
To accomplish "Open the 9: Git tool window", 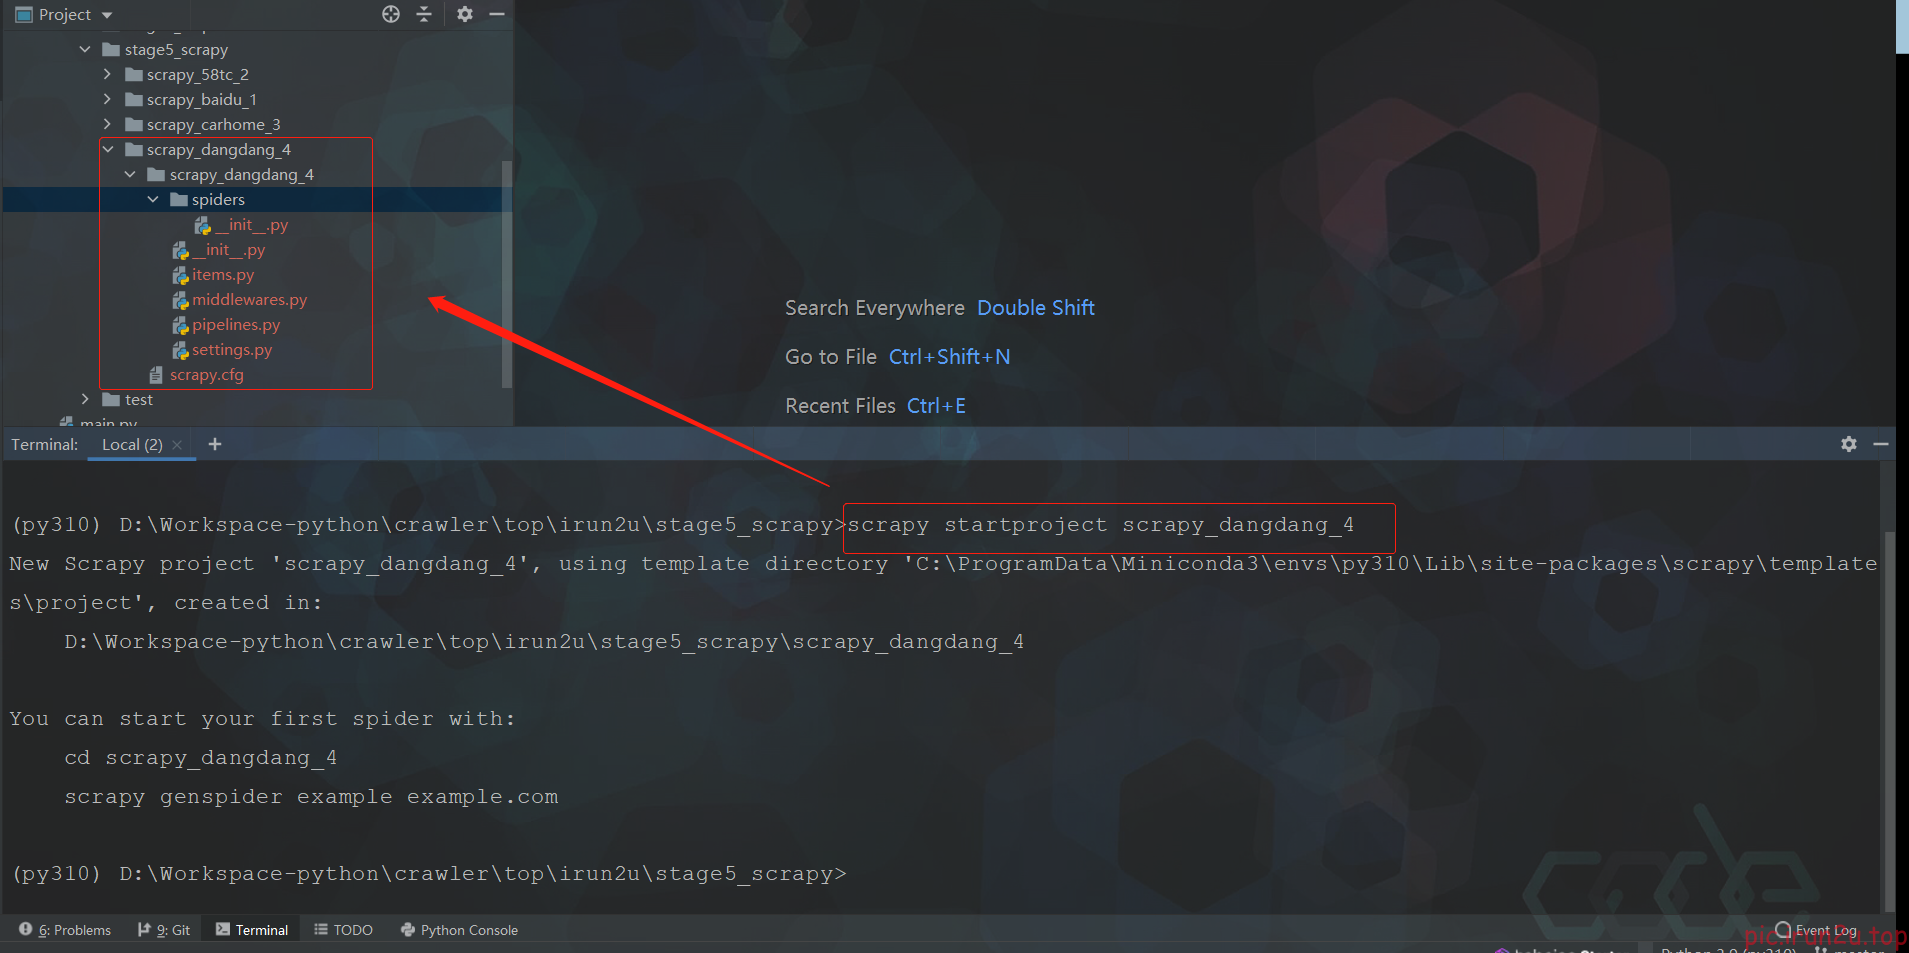I will (x=164, y=930).
